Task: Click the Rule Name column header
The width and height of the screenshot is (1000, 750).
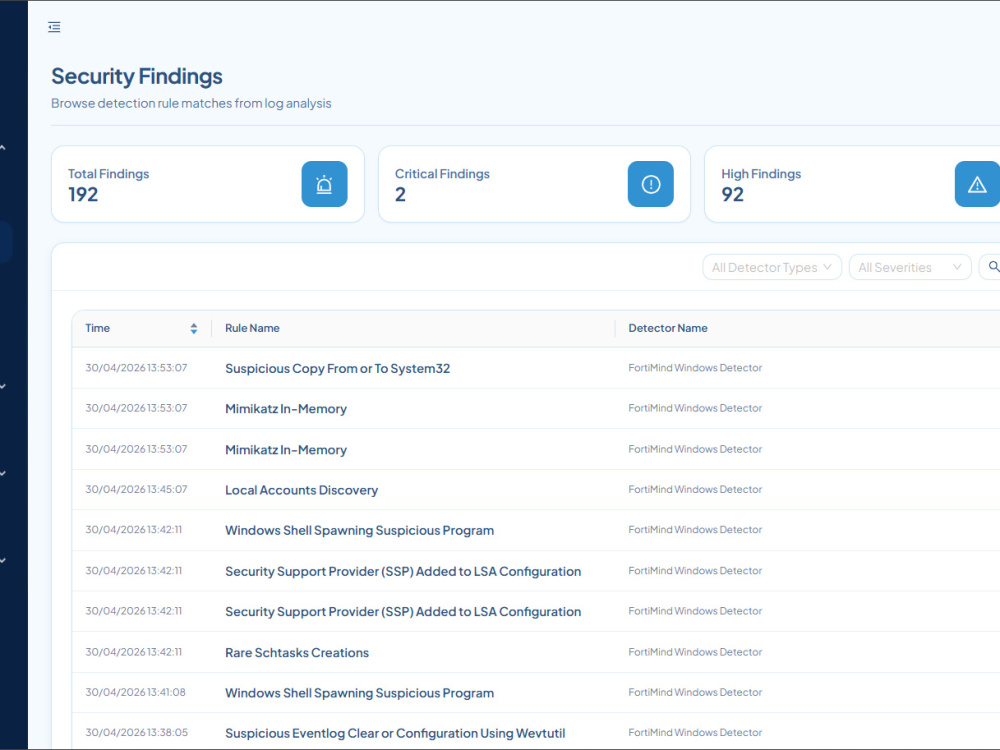Action: 252,328
